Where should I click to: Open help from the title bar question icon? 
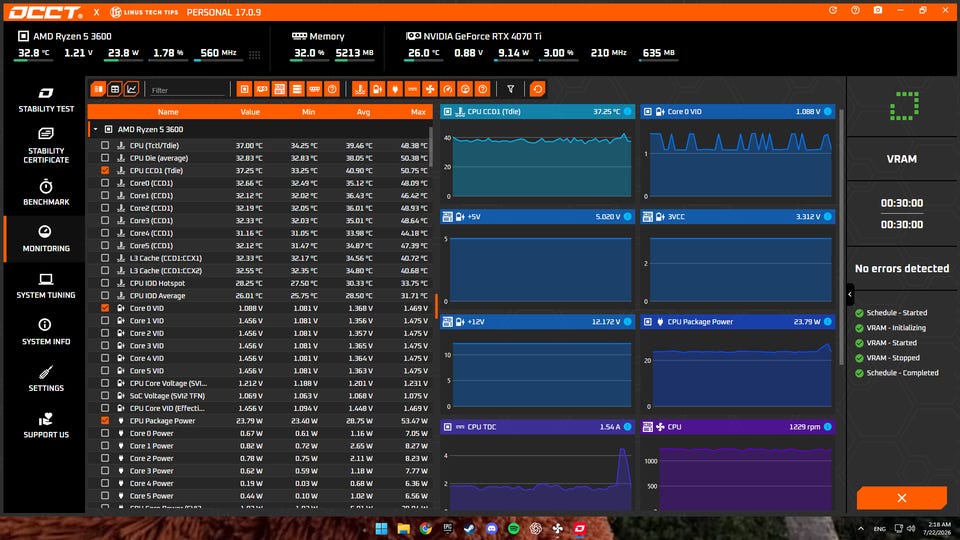click(855, 10)
